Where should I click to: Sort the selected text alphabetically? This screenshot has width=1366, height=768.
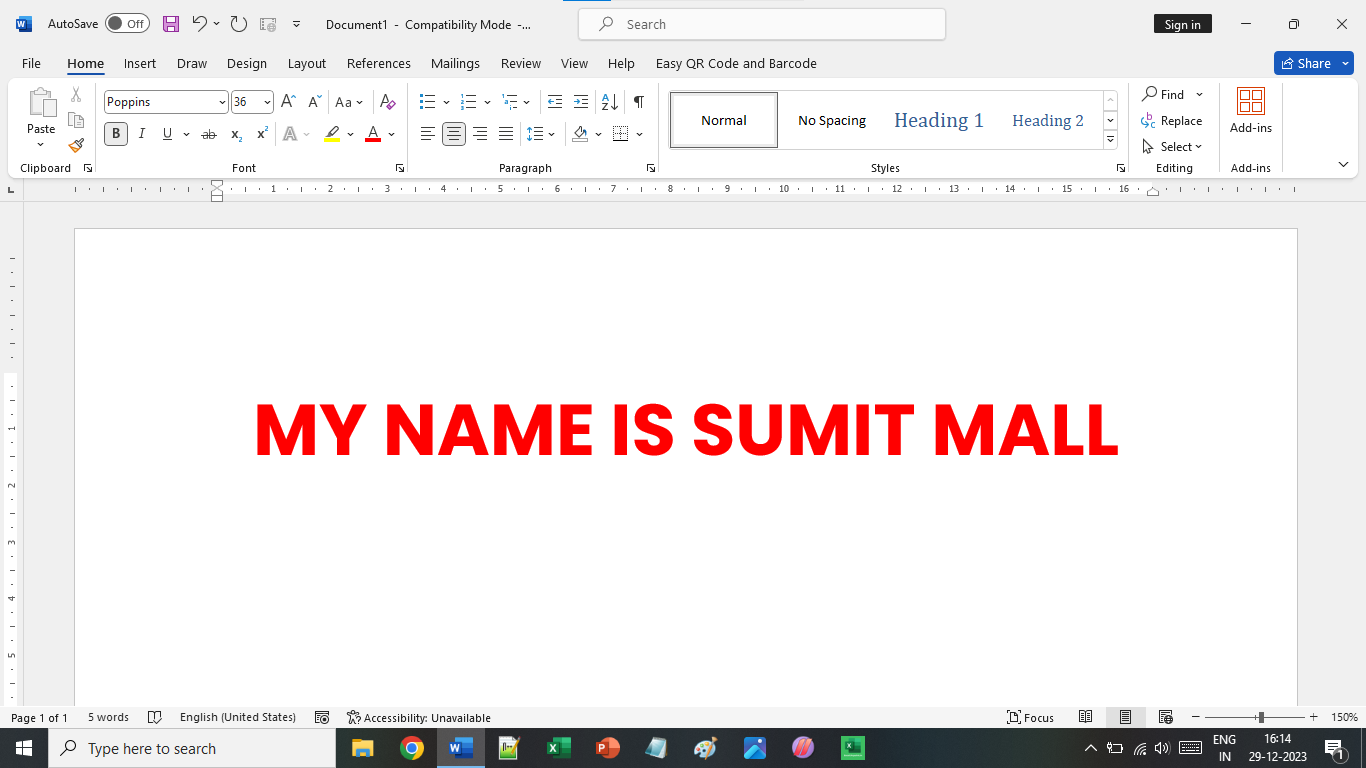click(x=609, y=102)
